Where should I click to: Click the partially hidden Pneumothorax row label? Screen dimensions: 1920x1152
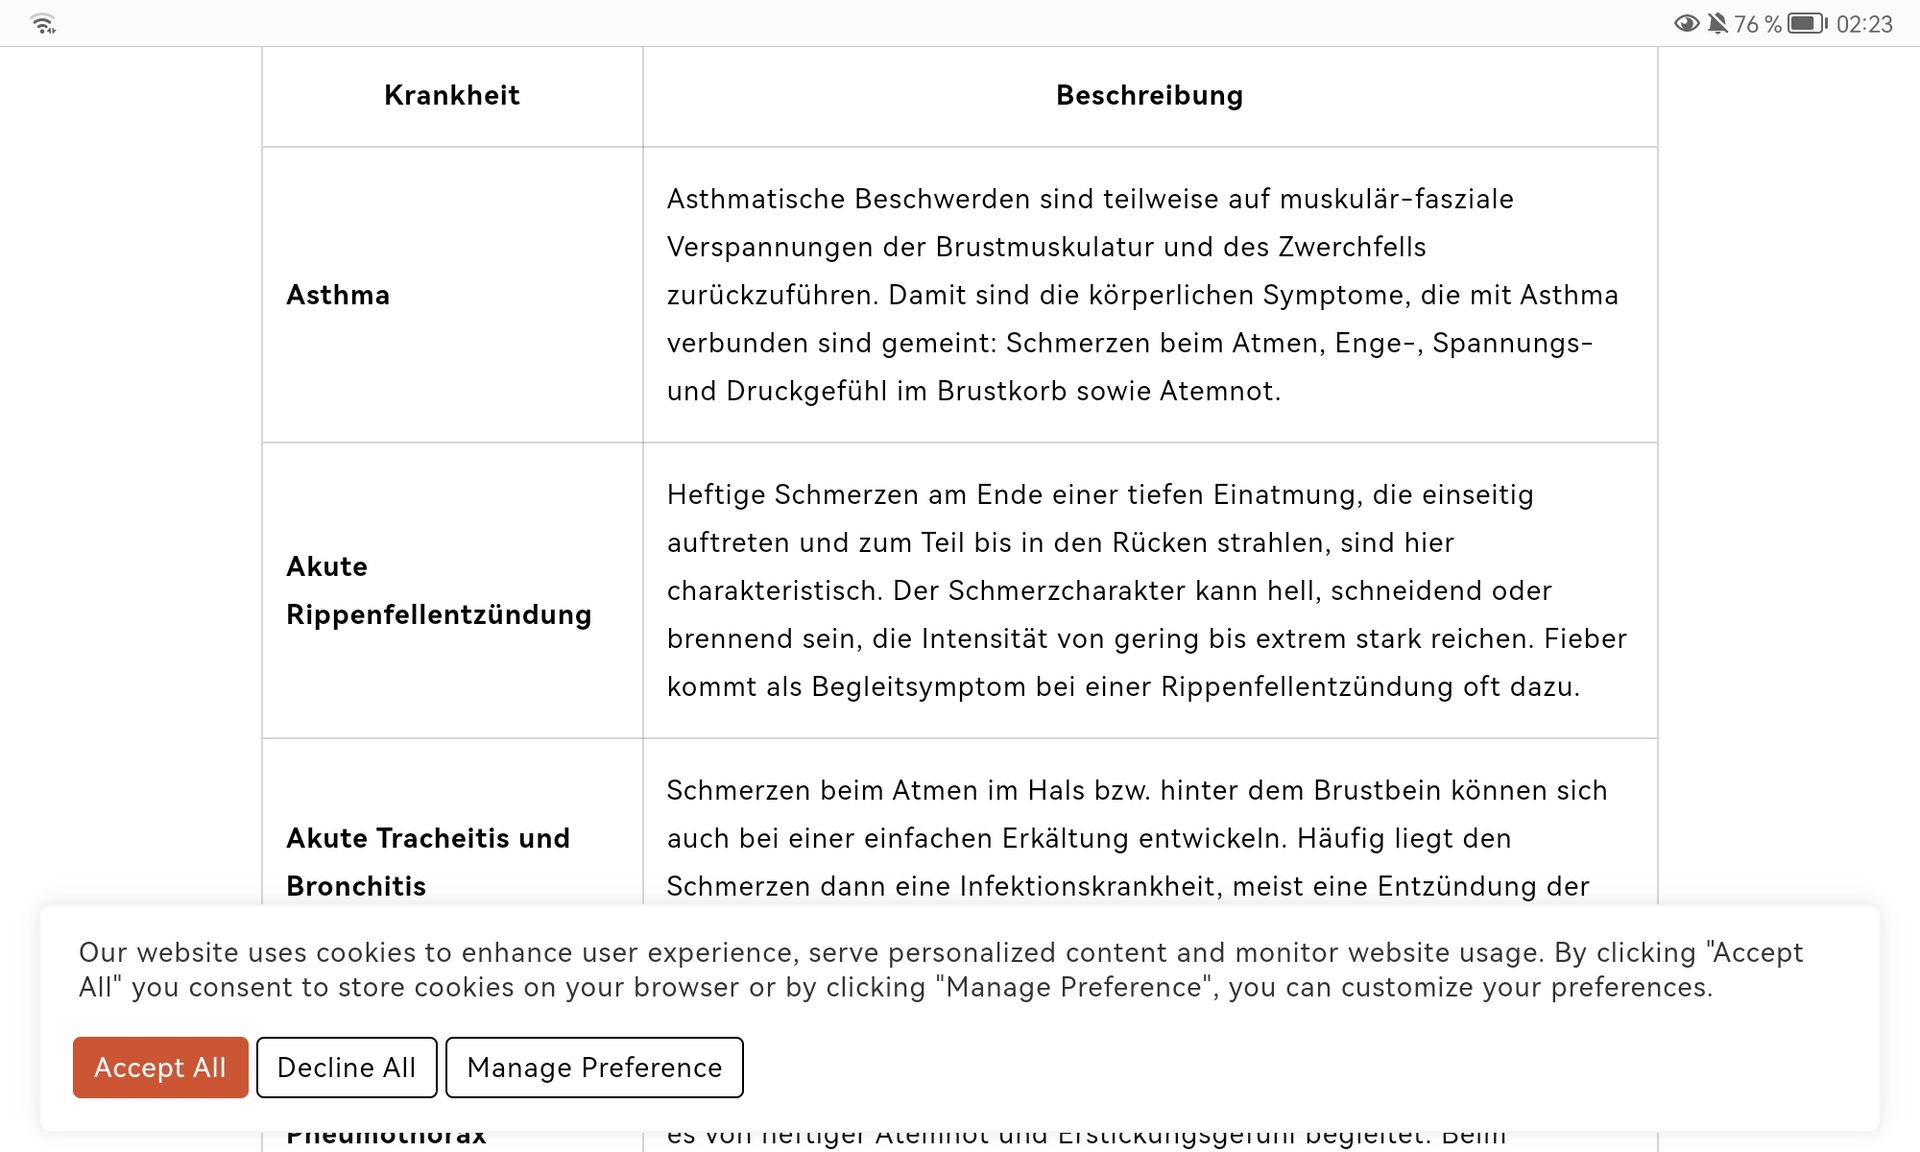[x=386, y=1137]
